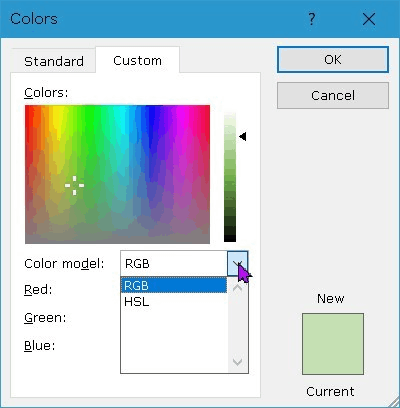Confirm with the OK button

click(x=333, y=60)
